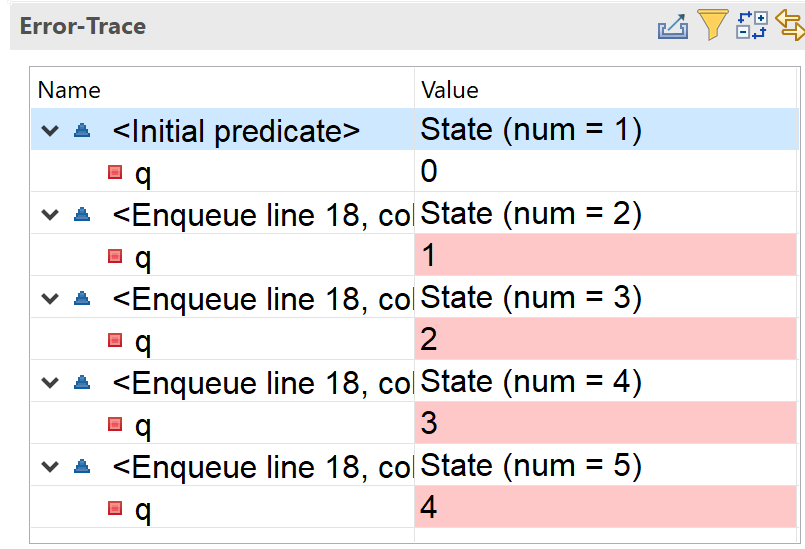Click the Name column header
The height and width of the screenshot is (549, 805).
coord(70,90)
